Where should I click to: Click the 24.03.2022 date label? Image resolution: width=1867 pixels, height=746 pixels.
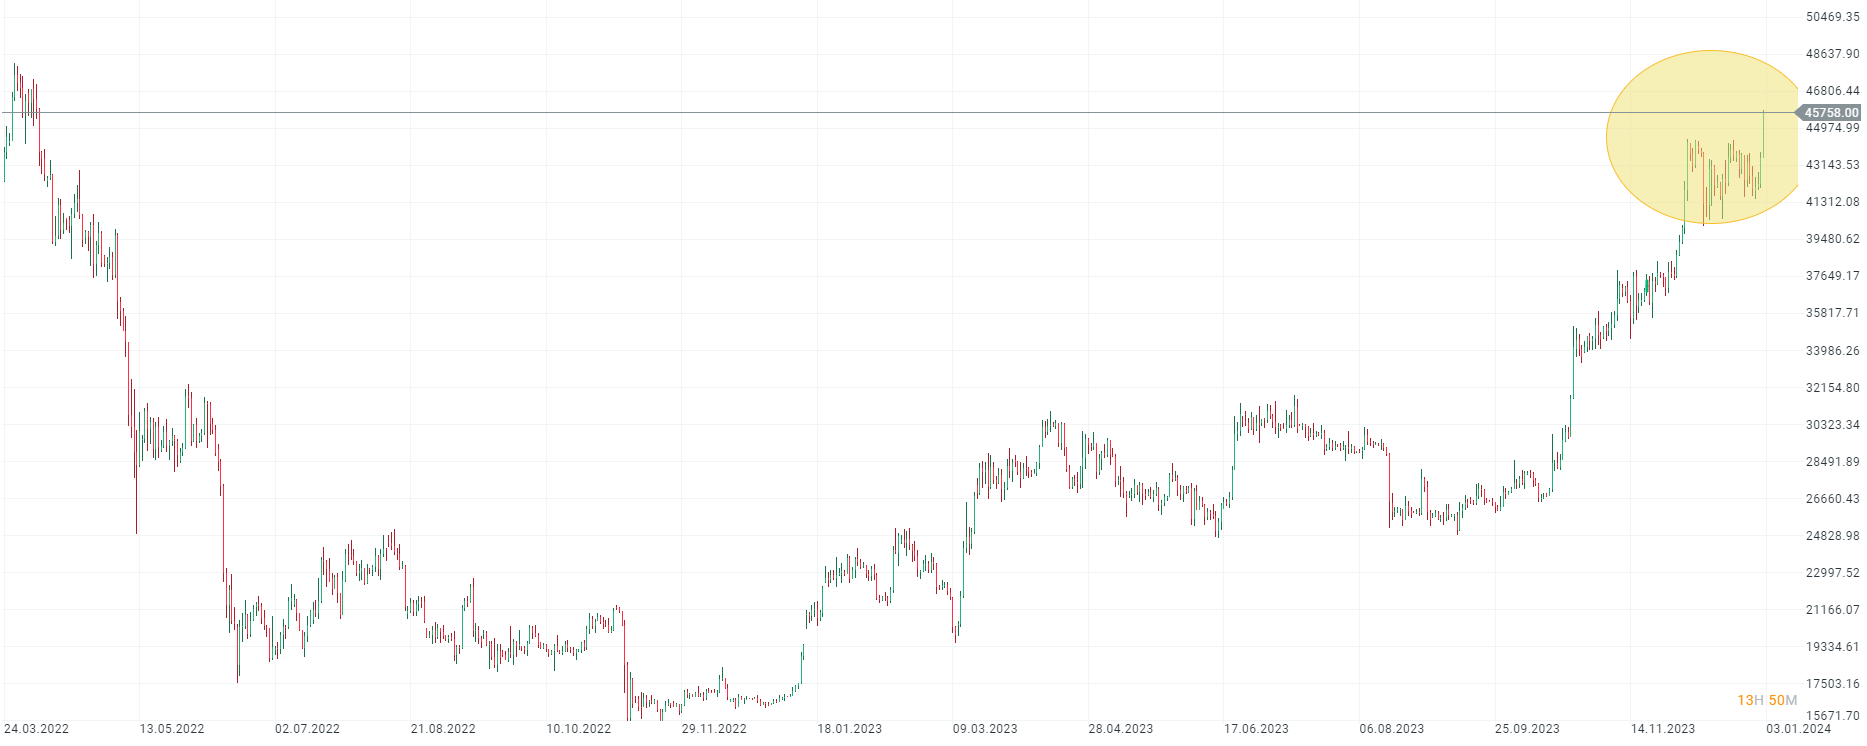coord(37,729)
